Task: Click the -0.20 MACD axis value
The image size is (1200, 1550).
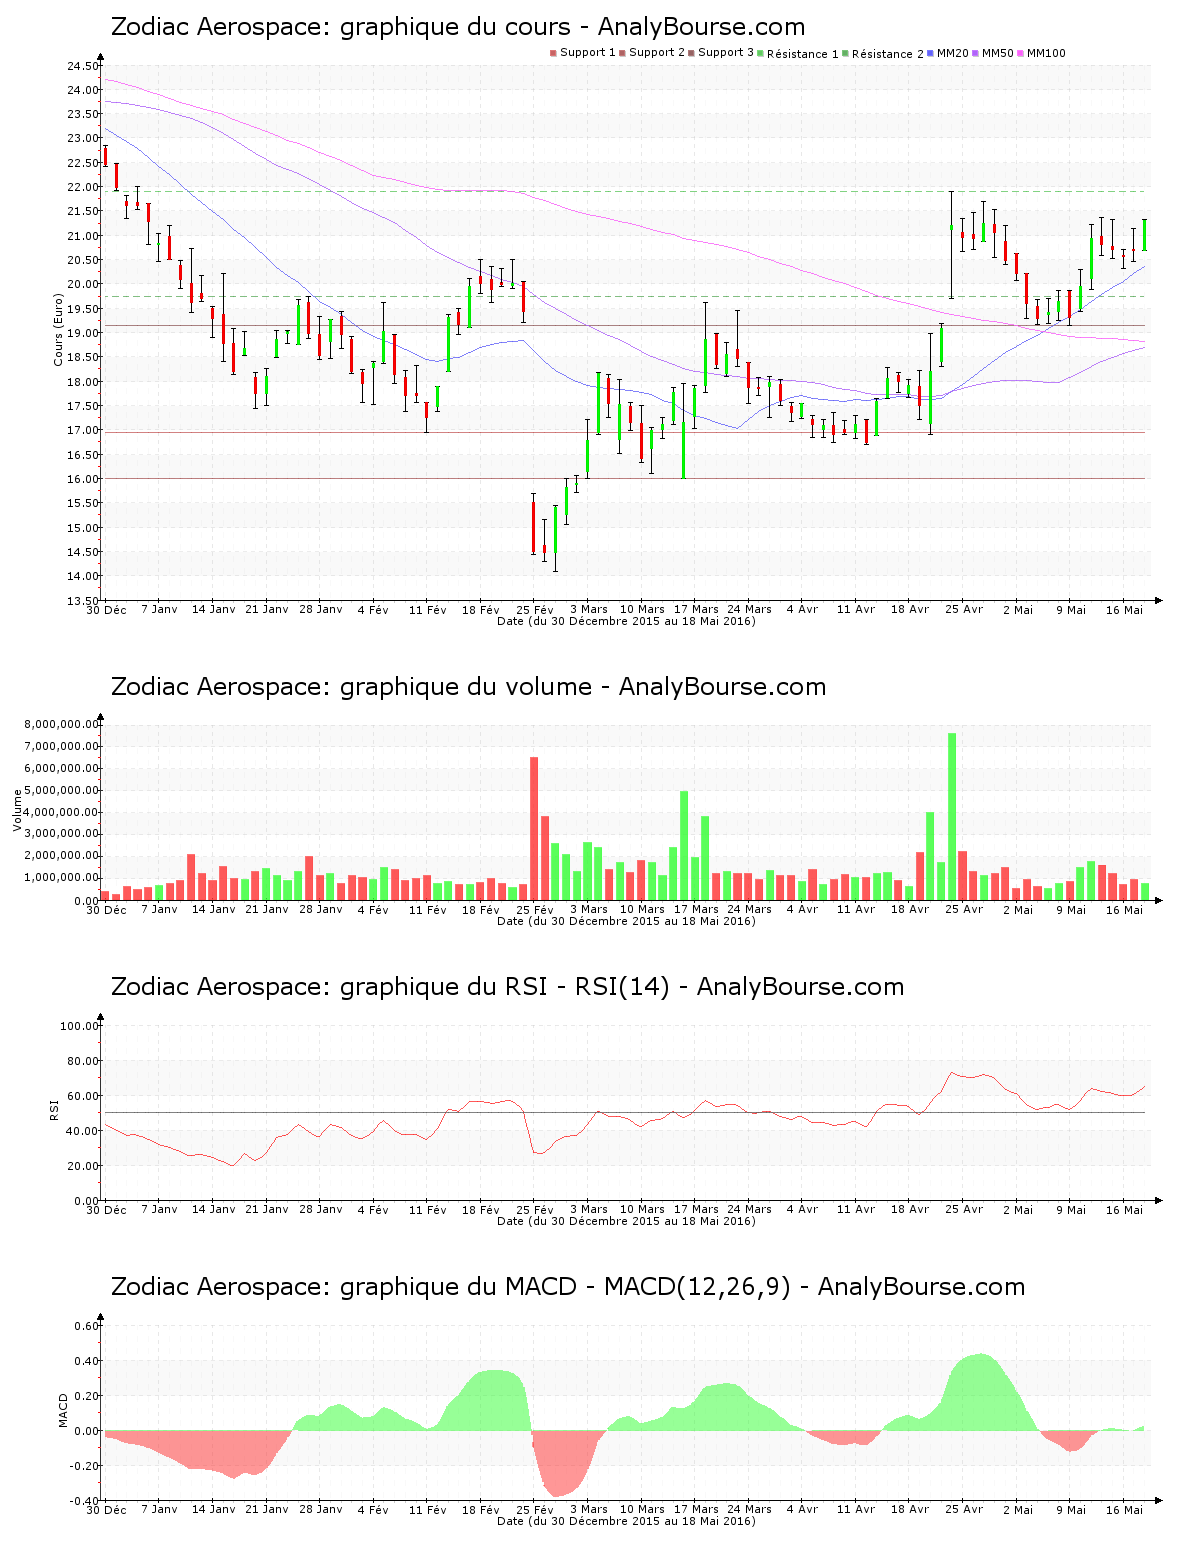Action: tap(85, 1466)
